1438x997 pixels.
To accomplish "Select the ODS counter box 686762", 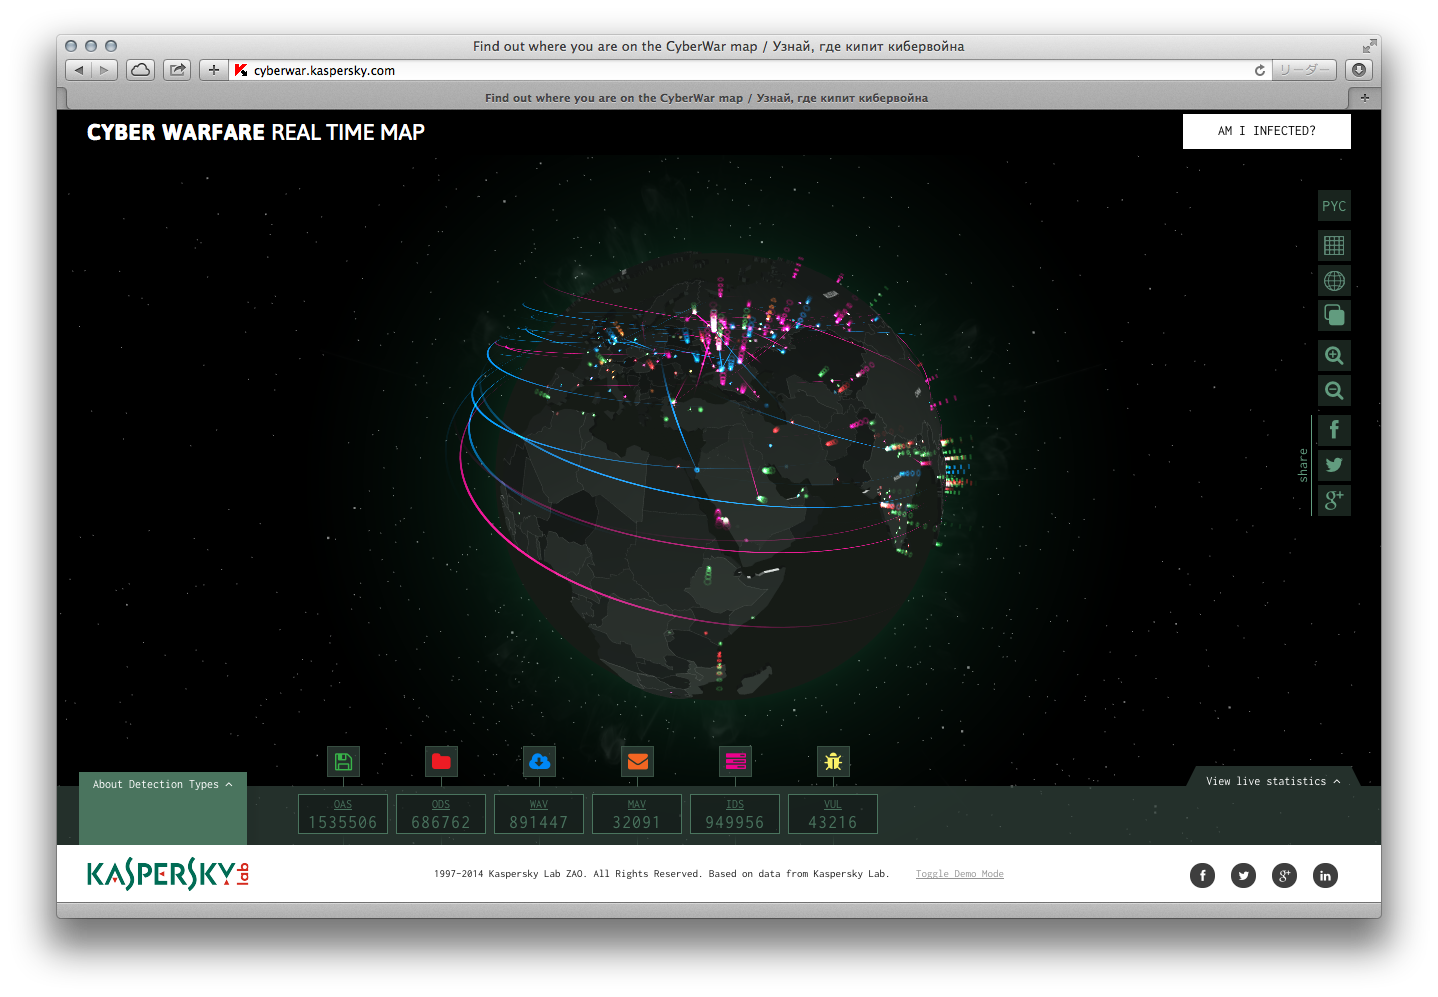I will pyautogui.click(x=441, y=814).
